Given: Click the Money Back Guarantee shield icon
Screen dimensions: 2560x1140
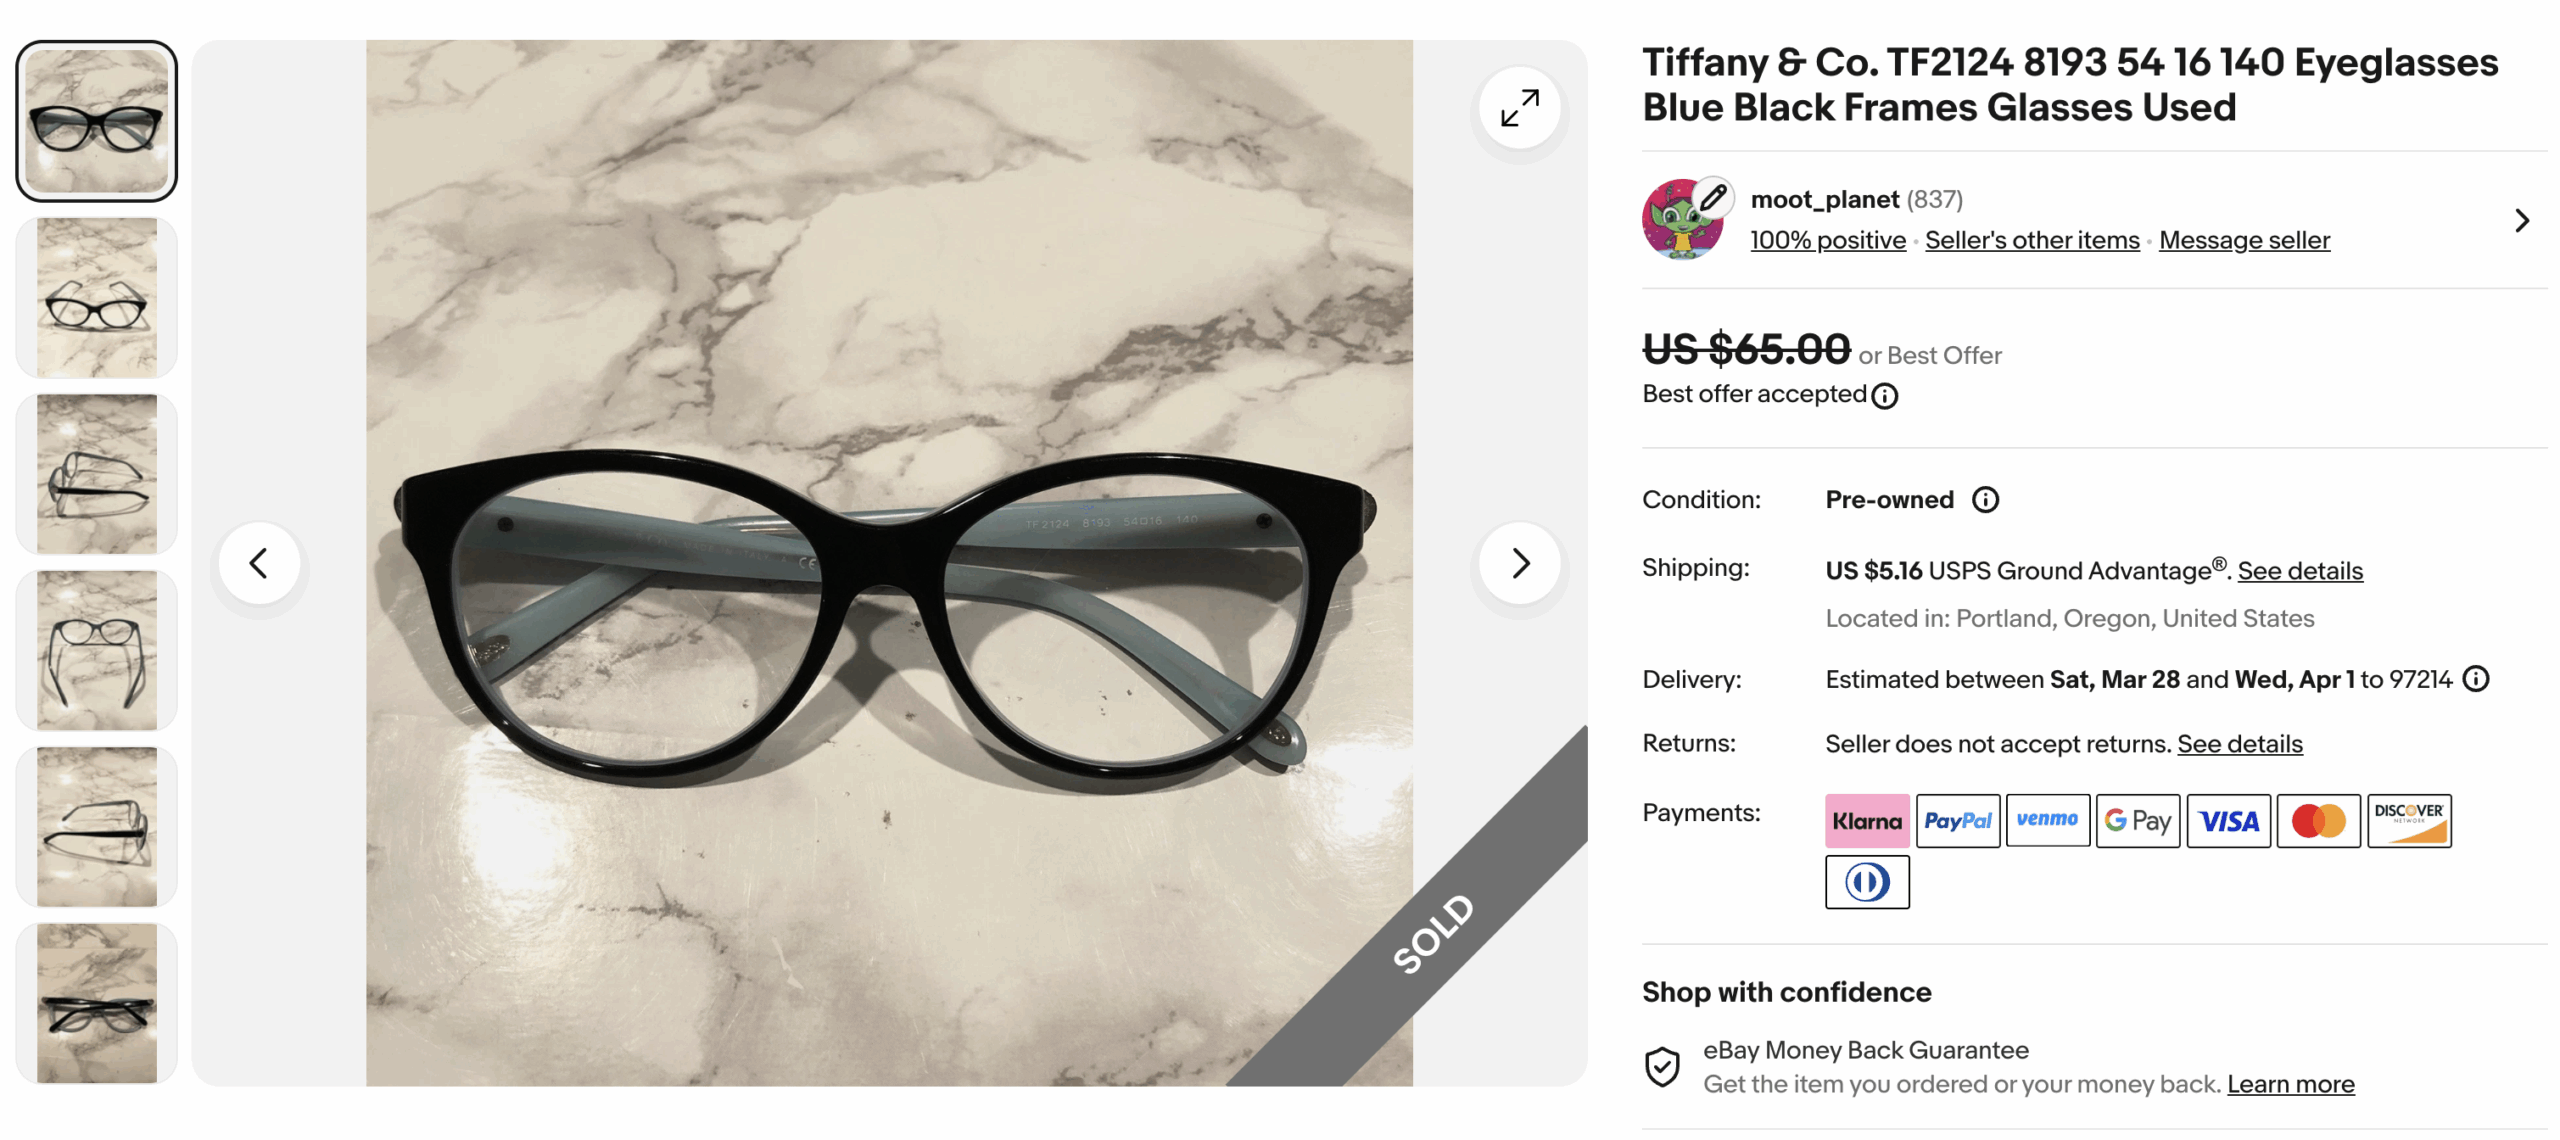Looking at the screenshot, I should [x=1662, y=1066].
